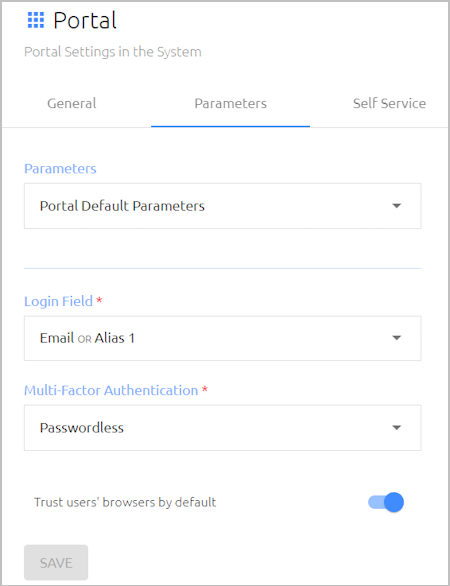
Task: Click the Portal page title
Action: (85, 20)
